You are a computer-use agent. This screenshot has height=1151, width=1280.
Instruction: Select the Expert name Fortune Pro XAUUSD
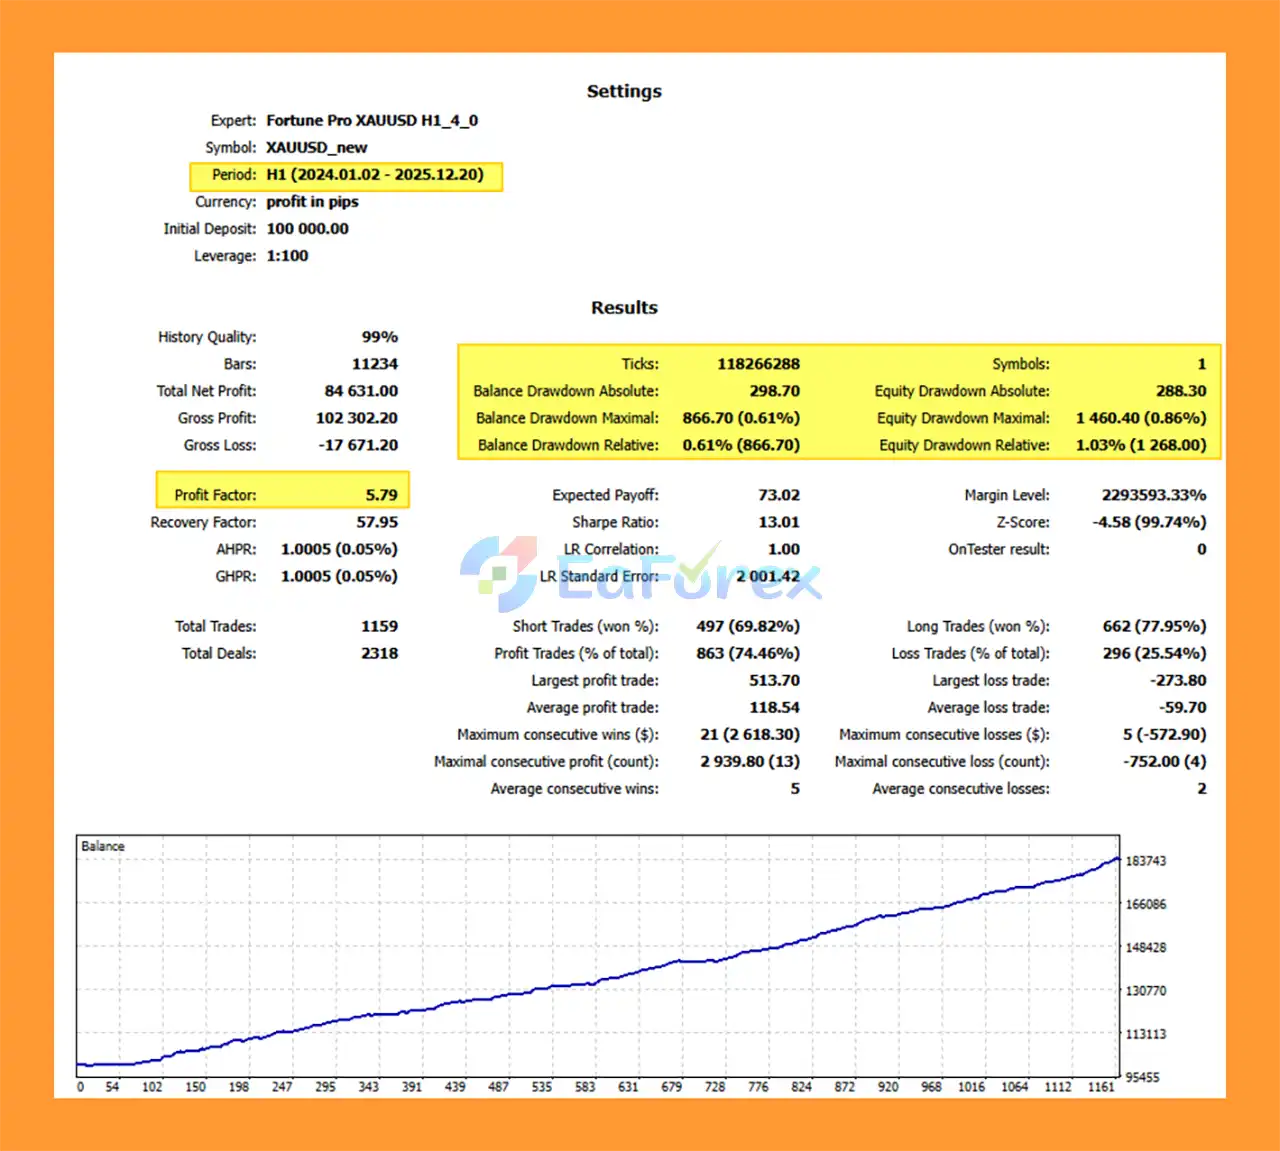pos(372,121)
